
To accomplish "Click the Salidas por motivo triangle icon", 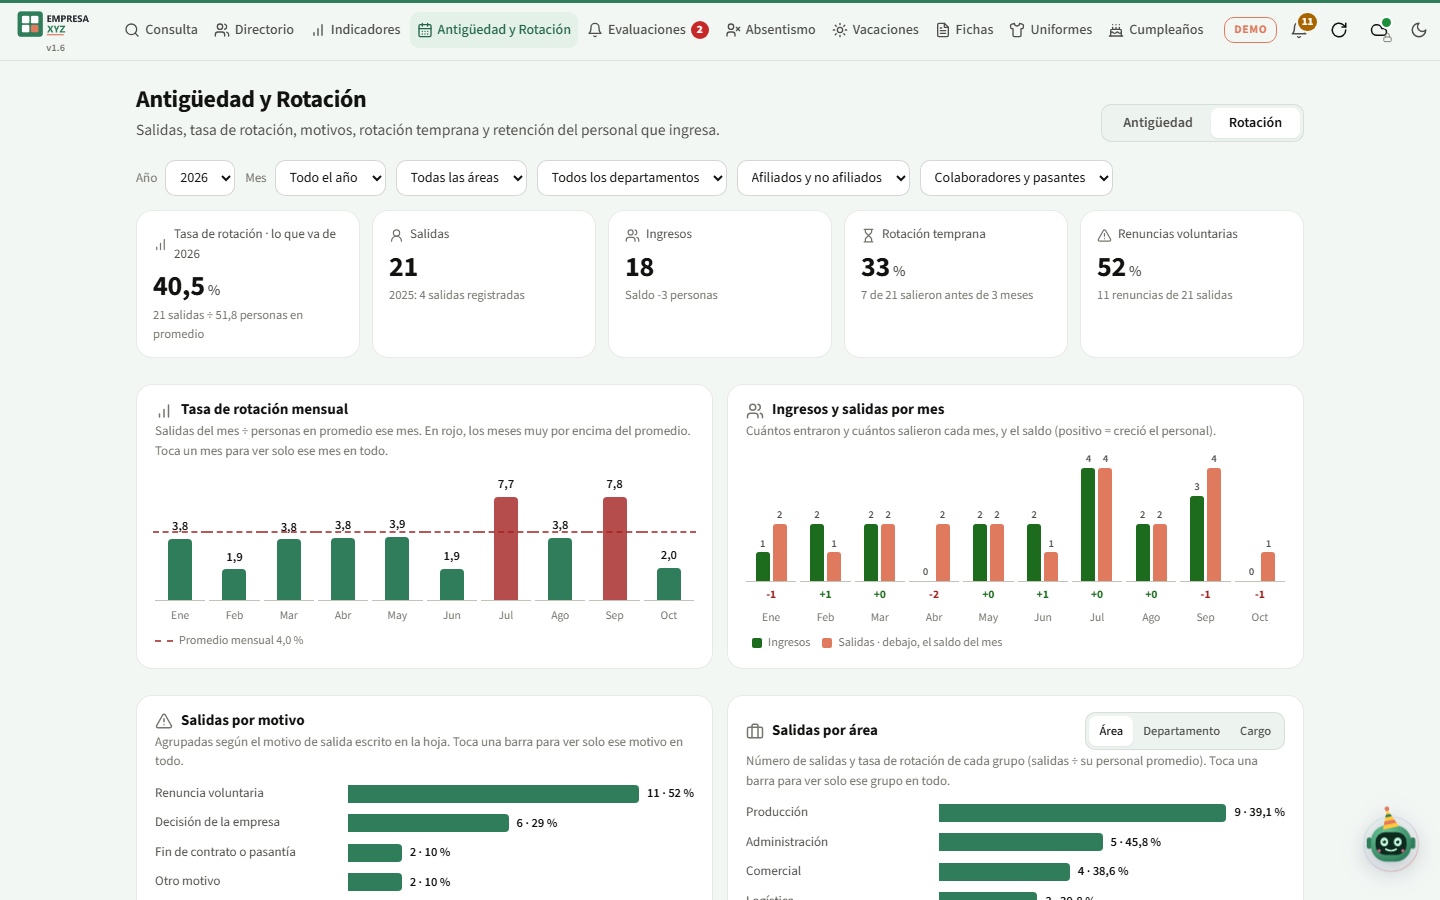I will [164, 721].
